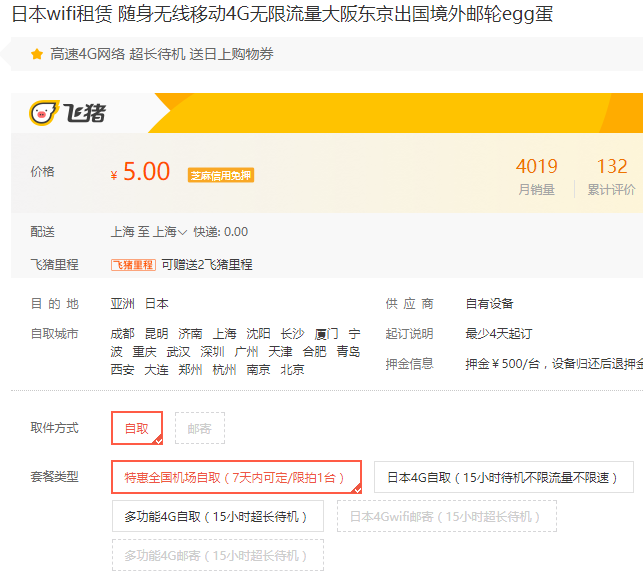The height and width of the screenshot is (581, 643).
Task: Click 青岛 in self-pickup cities
Action: [x=349, y=352]
